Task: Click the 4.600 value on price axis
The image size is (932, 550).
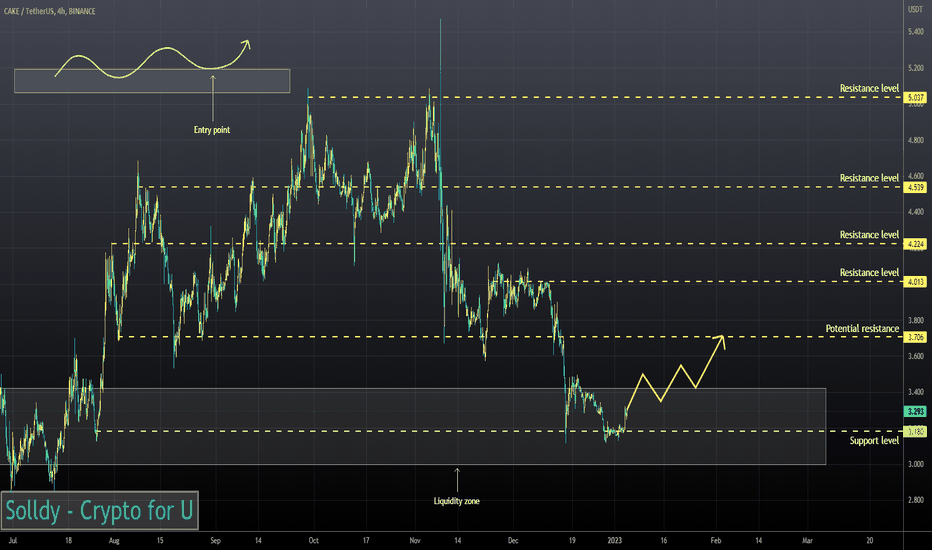Action: (x=915, y=176)
